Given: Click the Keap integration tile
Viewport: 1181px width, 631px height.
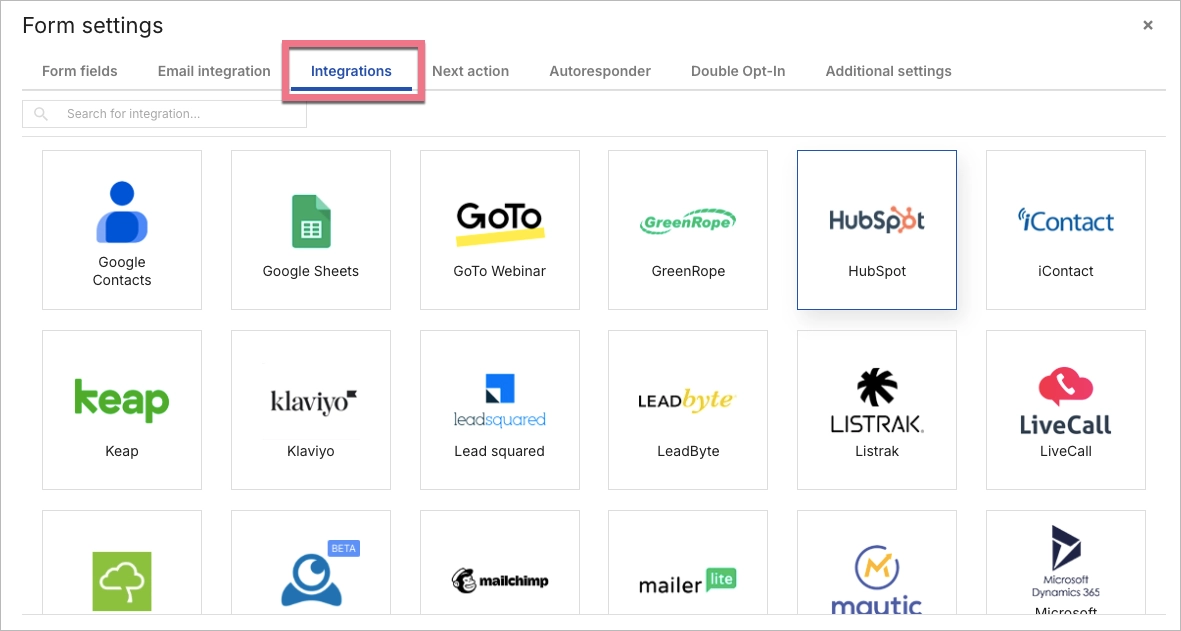Looking at the screenshot, I should (121, 409).
